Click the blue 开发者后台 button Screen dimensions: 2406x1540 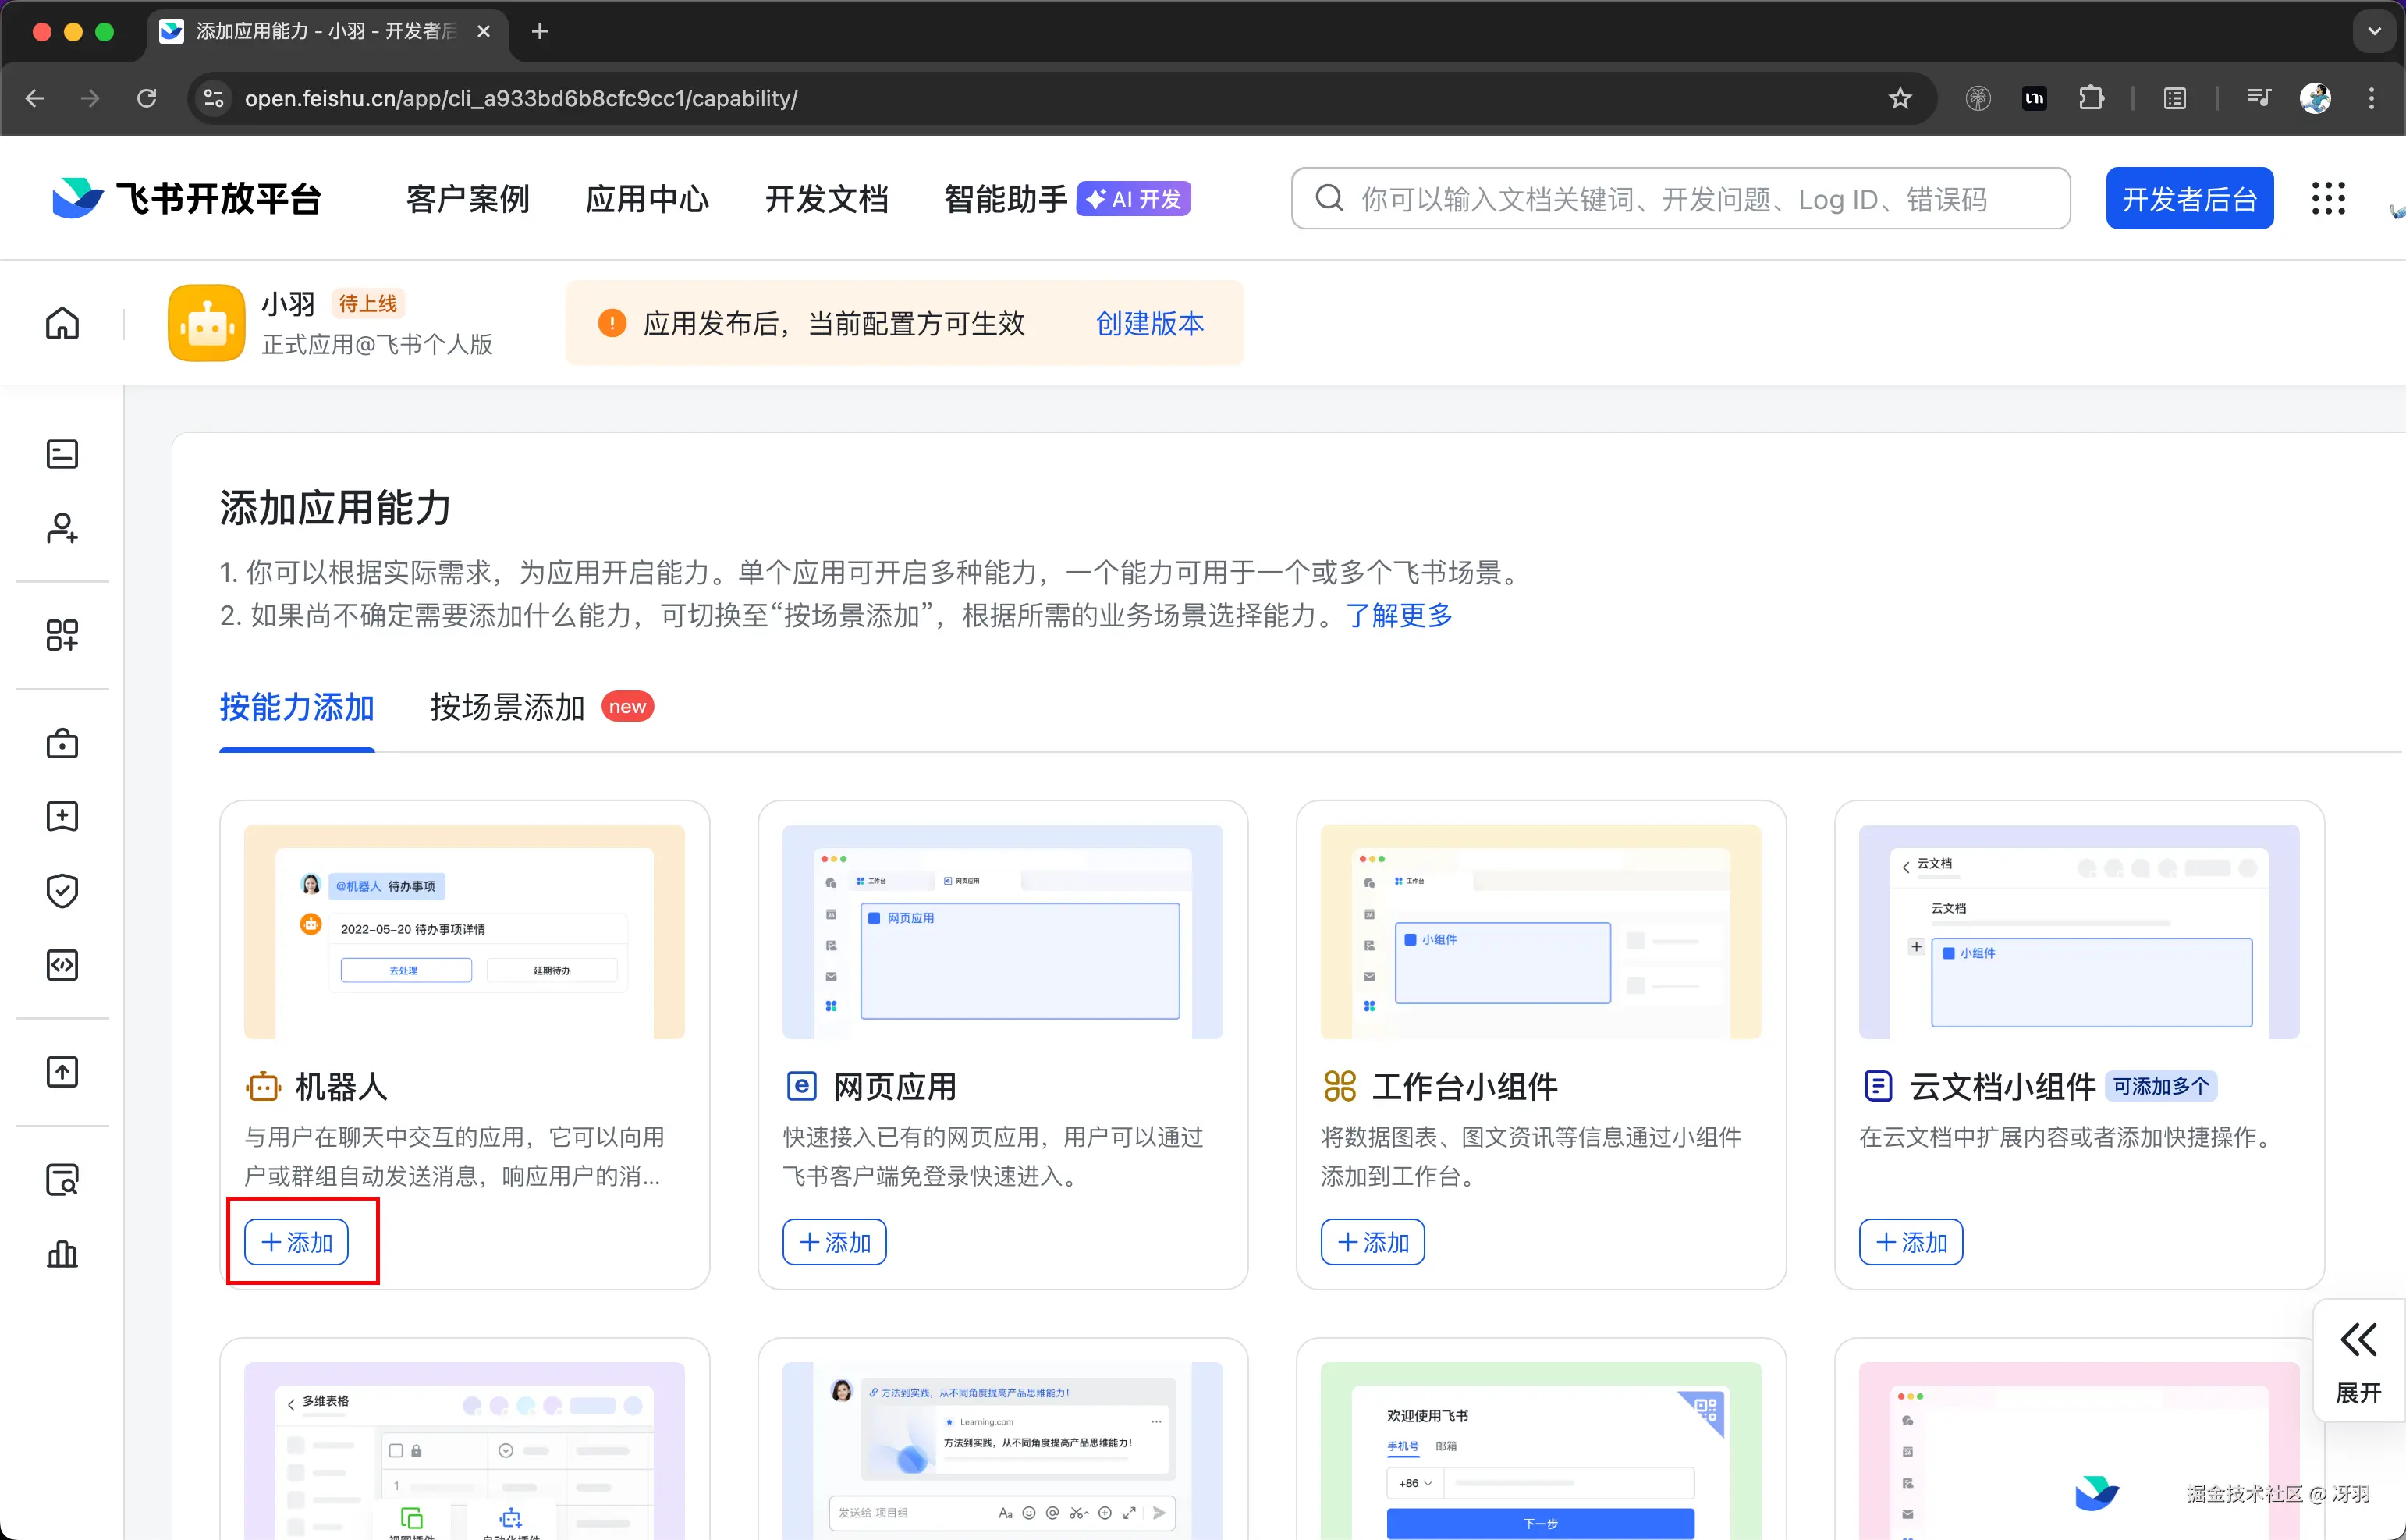click(x=2188, y=199)
